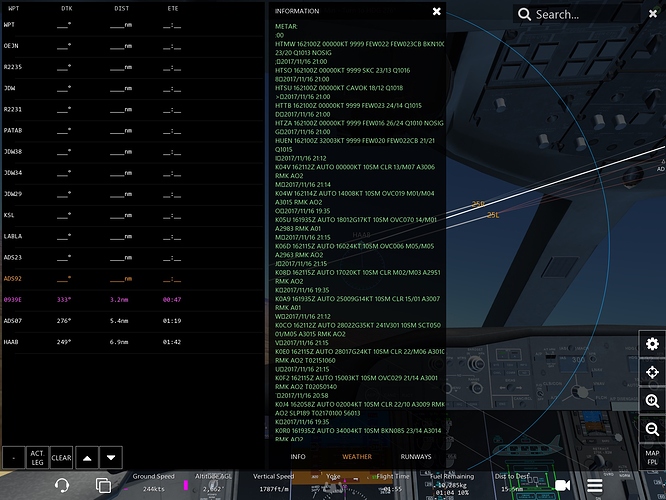This screenshot has width=666, height=500.
Task: Select waypoint JDW34 row
Action: pos(133,173)
